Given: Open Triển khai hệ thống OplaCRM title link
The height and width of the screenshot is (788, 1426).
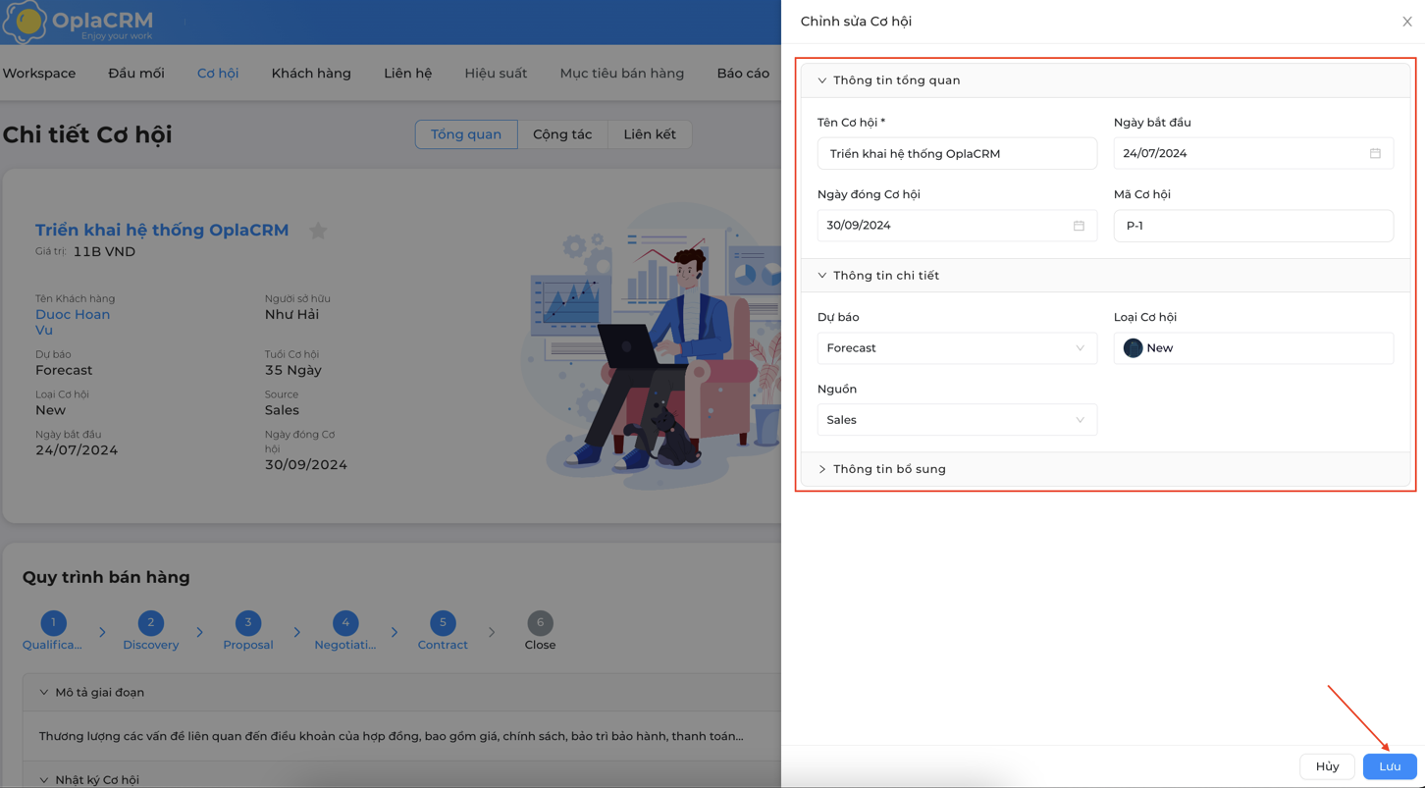Looking at the screenshot, I should [162, 230].
